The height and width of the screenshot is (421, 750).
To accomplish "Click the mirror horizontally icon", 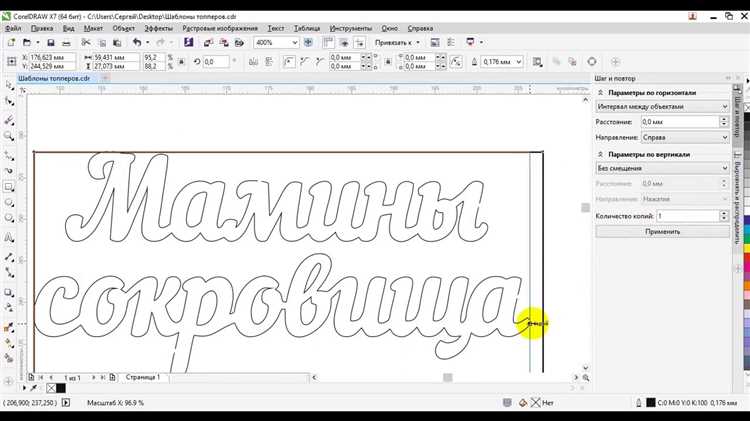I will point(254,62).
